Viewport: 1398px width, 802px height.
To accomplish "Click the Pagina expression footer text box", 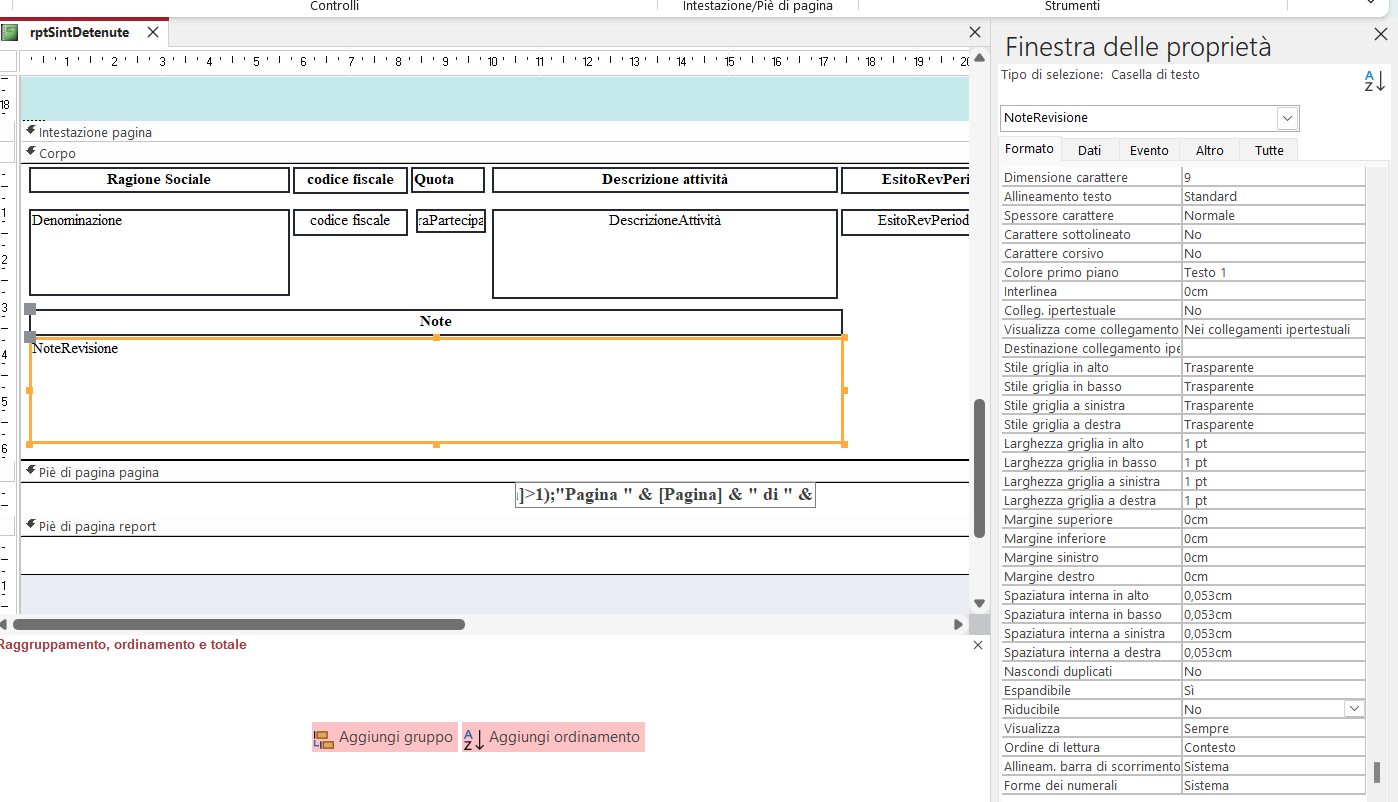I will pyautogui.click(x=665, y=495).
